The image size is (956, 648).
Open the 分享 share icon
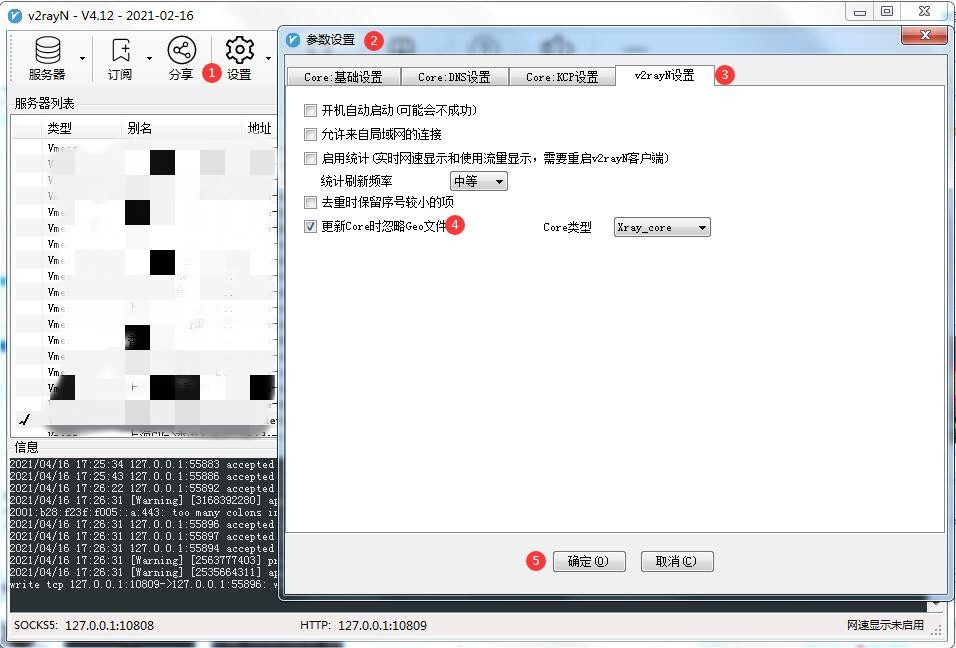pos(181,59)
